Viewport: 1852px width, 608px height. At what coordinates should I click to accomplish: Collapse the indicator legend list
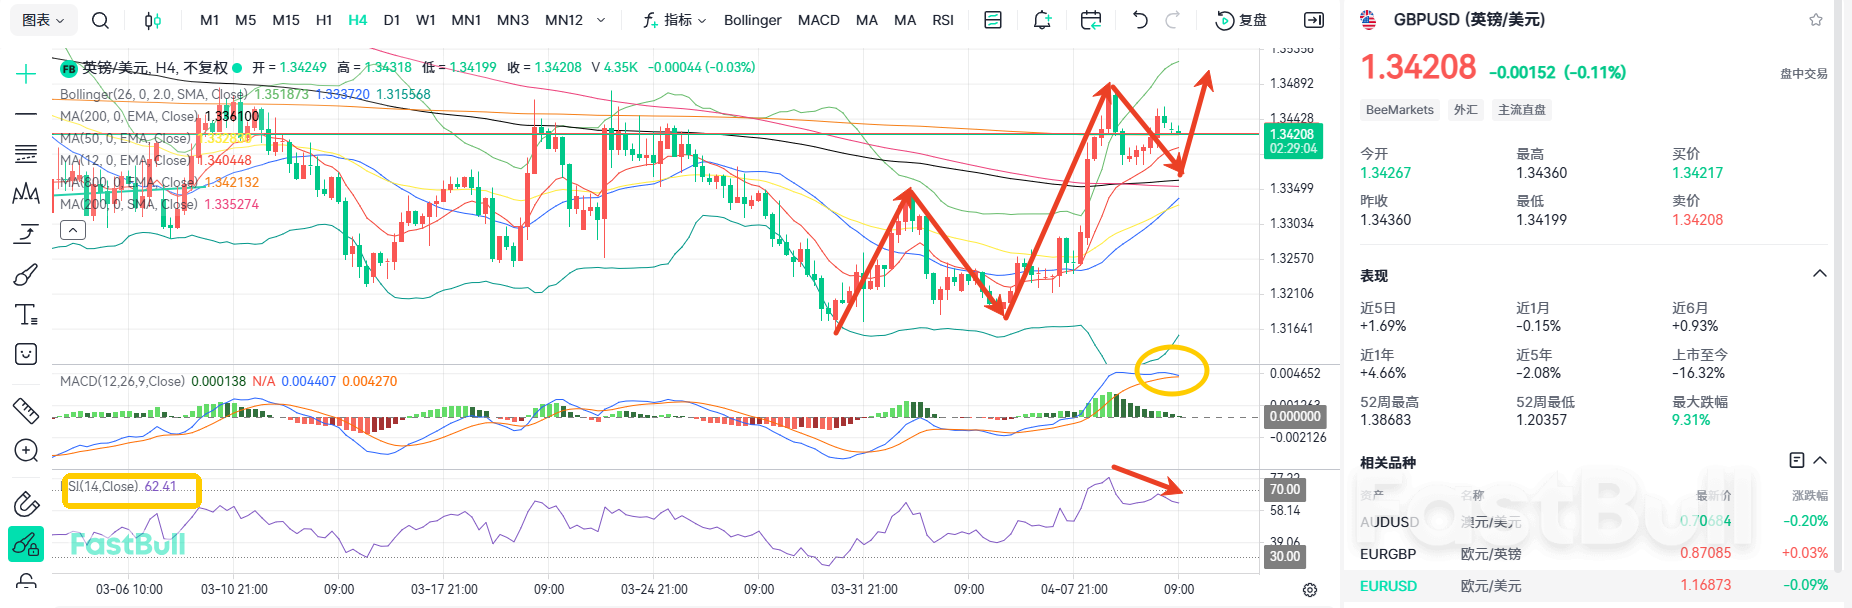pyautogui.click(x=72, y=230)
